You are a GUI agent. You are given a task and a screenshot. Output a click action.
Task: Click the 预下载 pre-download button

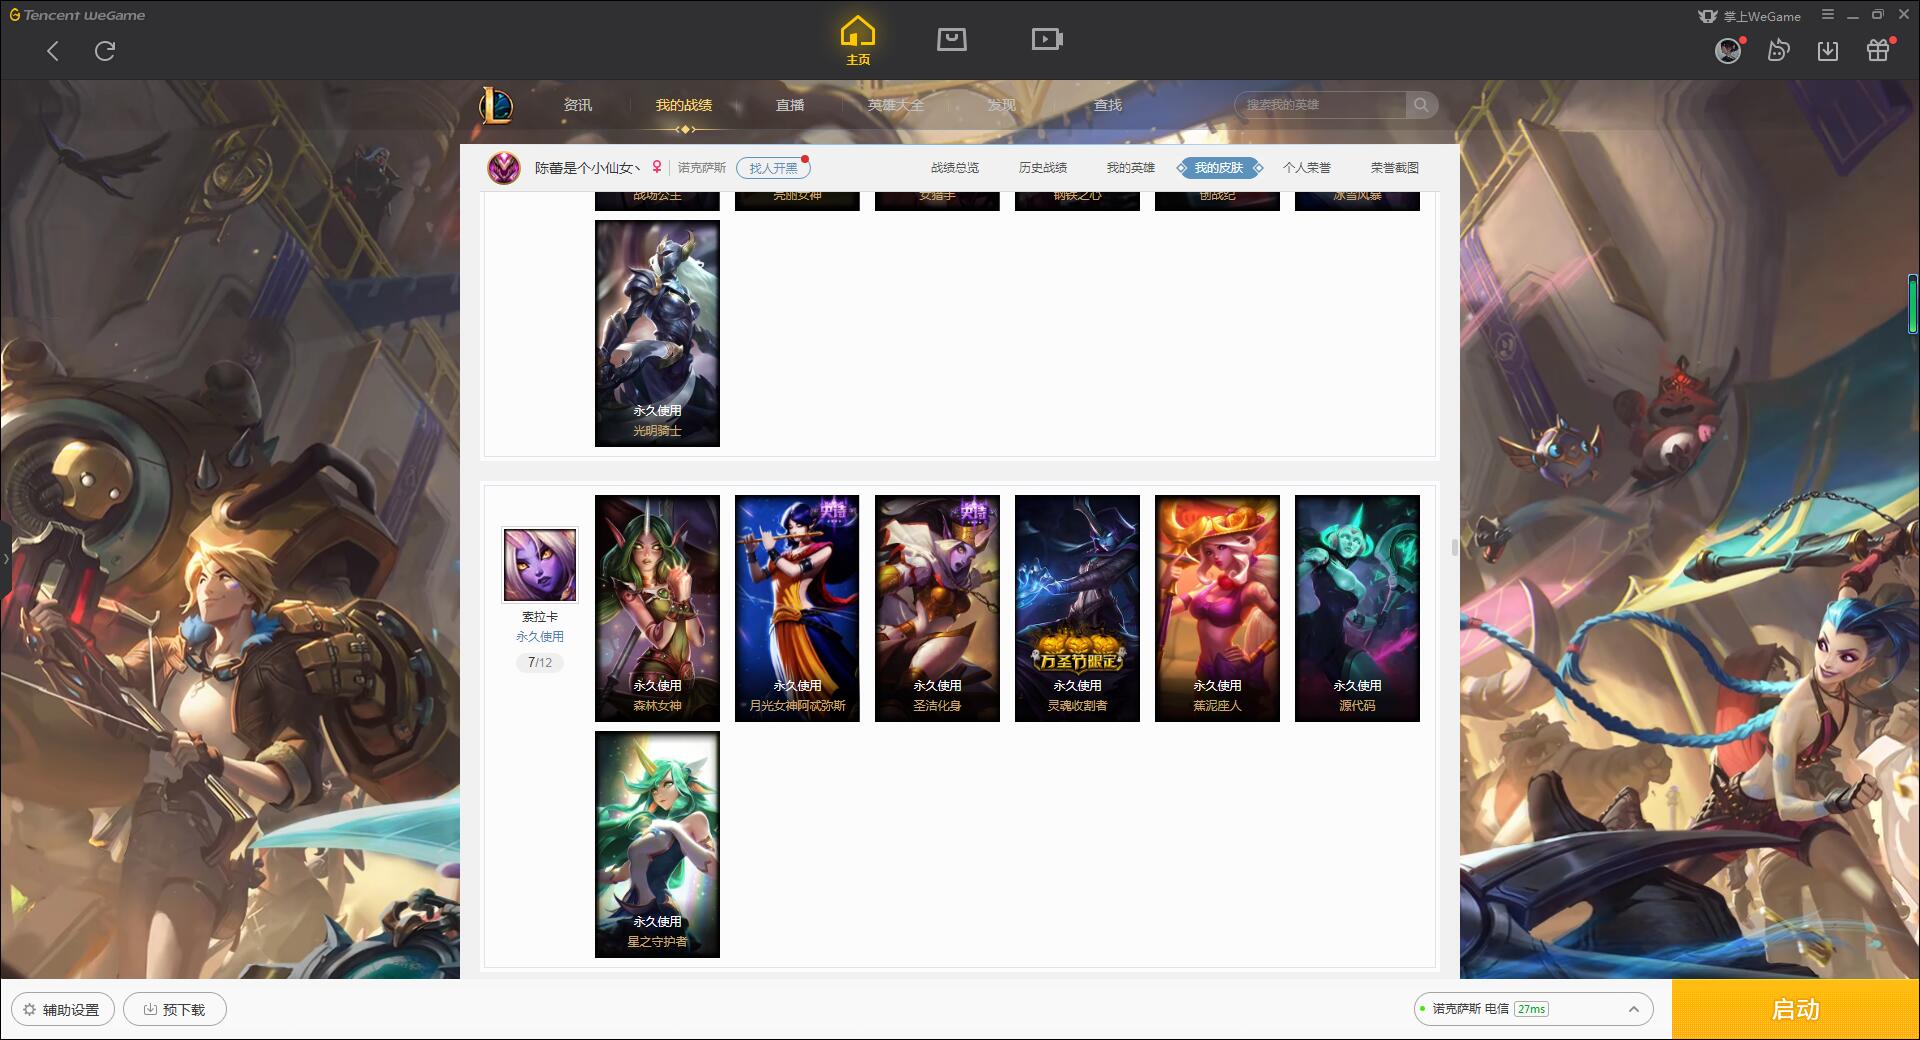[175, 1009]
